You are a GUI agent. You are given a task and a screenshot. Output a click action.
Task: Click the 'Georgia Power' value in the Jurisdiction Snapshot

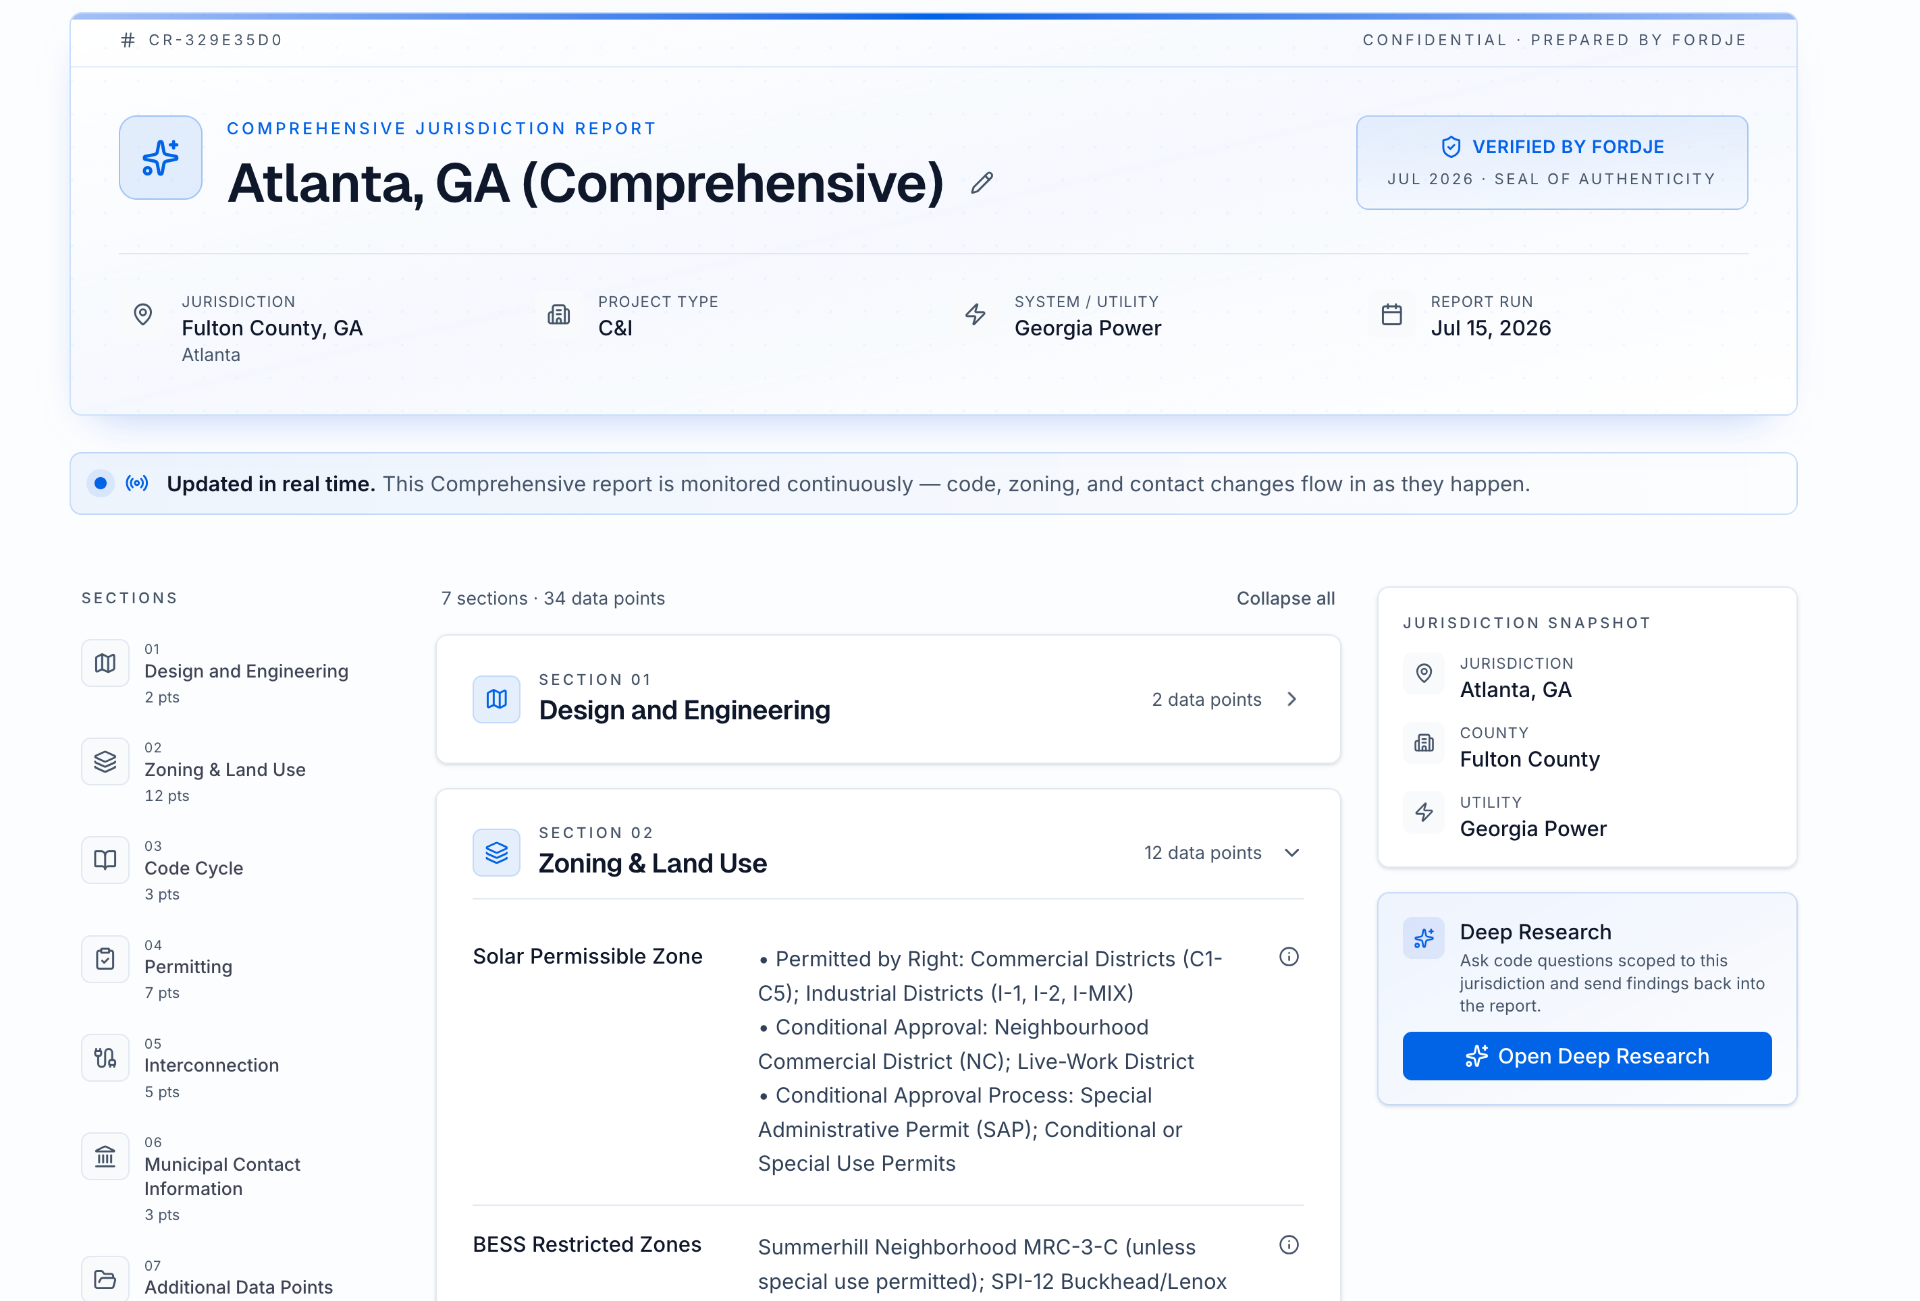point(1533,829)
